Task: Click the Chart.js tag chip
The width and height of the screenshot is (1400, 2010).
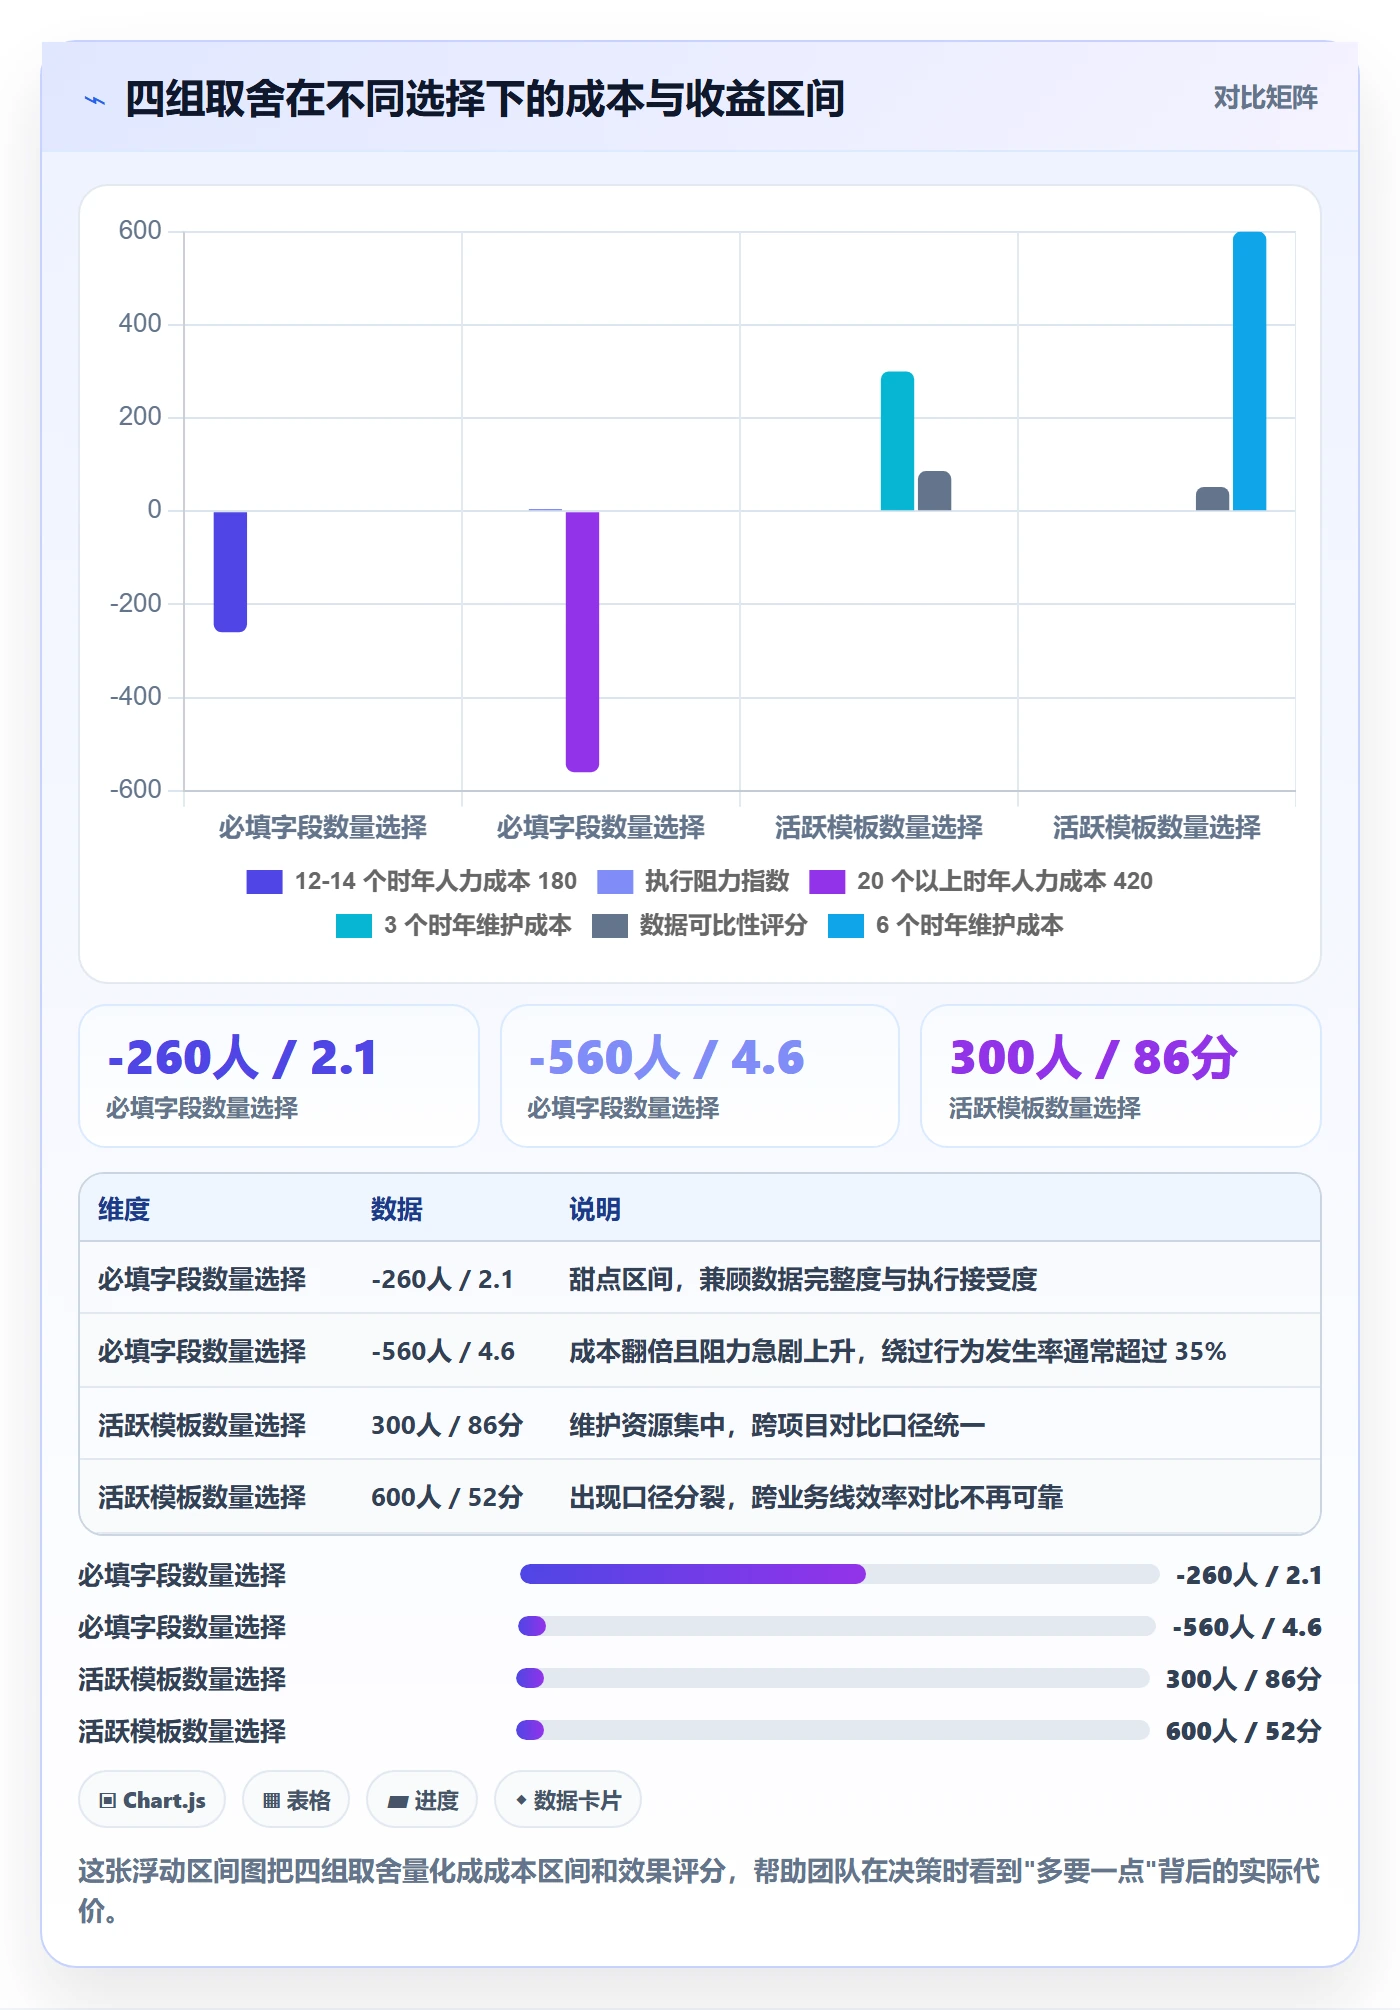Action: click(152, 1800)
